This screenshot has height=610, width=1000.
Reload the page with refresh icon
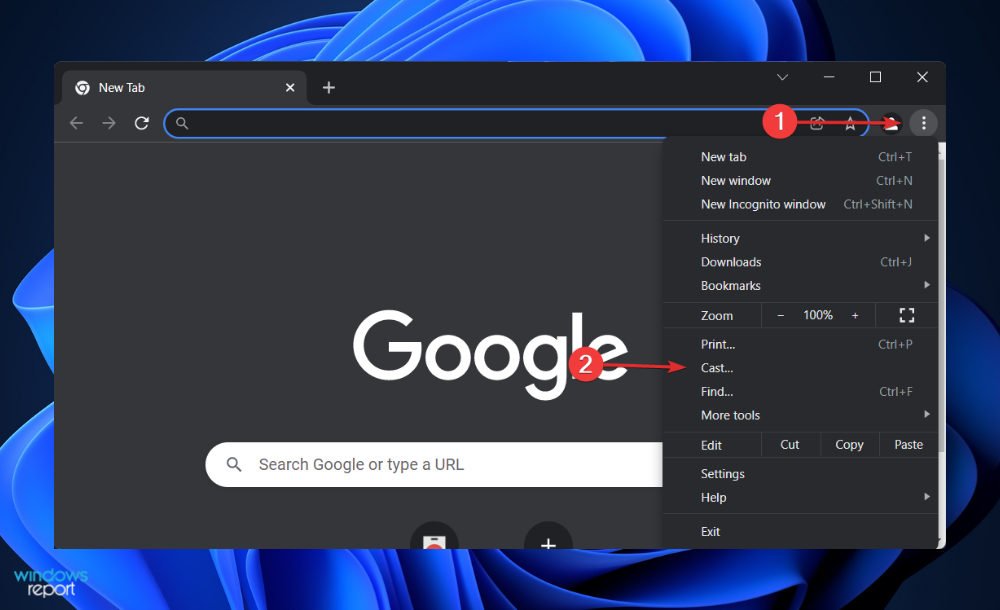point(142,123)
